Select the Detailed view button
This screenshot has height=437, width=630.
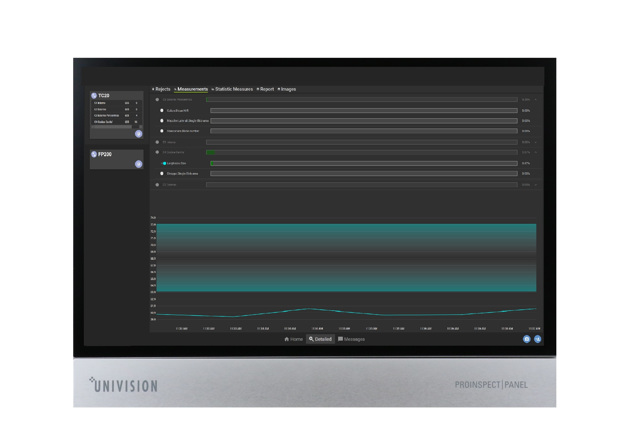pyautogui.click(x=320, y=339)
